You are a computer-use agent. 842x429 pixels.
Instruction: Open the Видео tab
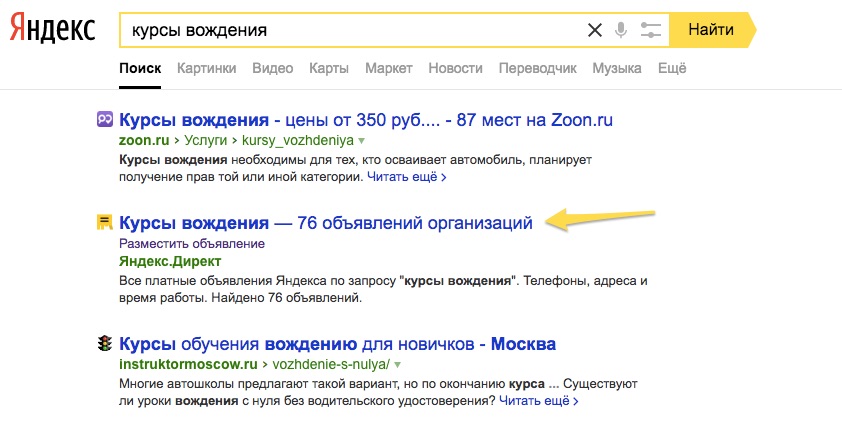(273, 68)
